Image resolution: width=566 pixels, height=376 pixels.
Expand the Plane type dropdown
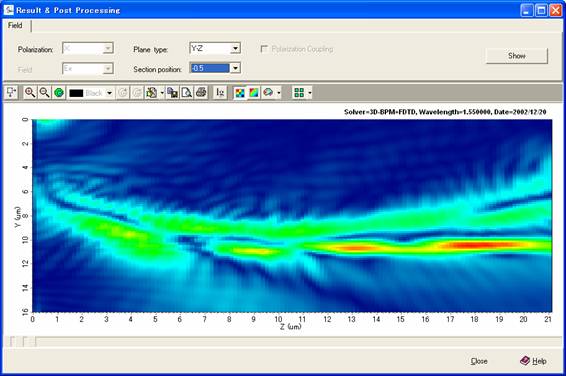[235, 48]
